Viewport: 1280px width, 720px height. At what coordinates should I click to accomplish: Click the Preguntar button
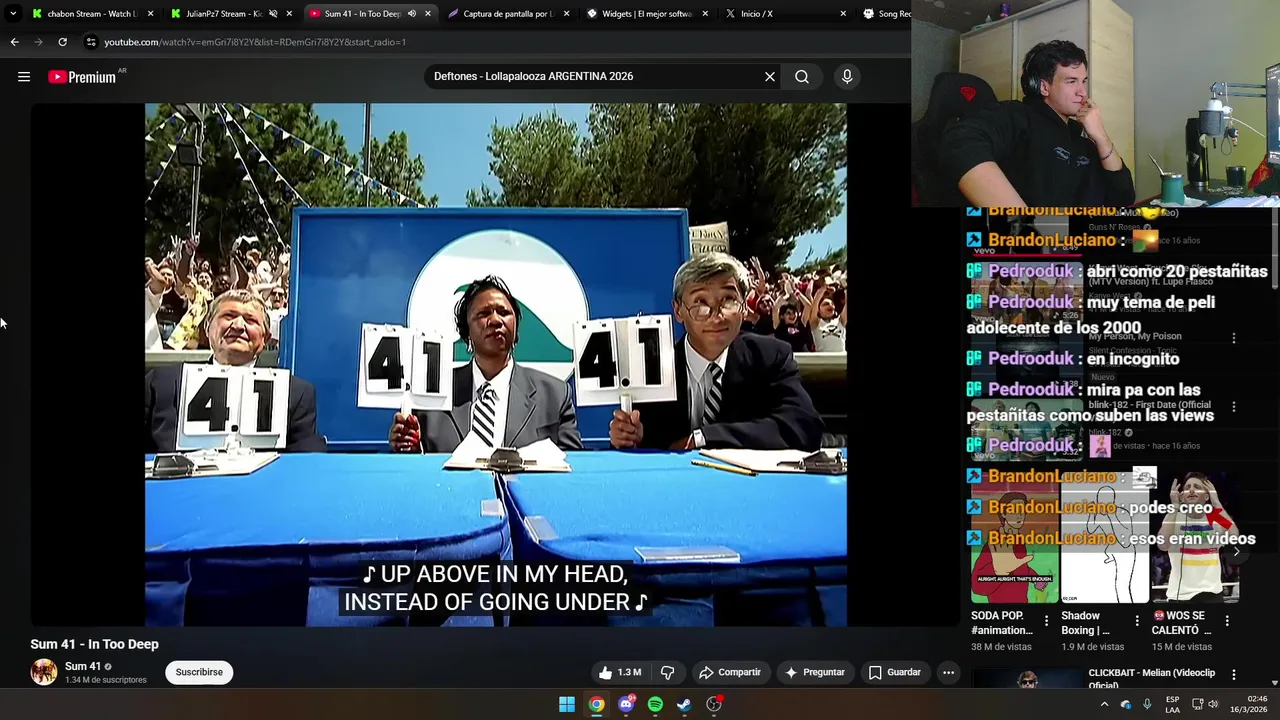pyautogui.click(x=815, y=672)
